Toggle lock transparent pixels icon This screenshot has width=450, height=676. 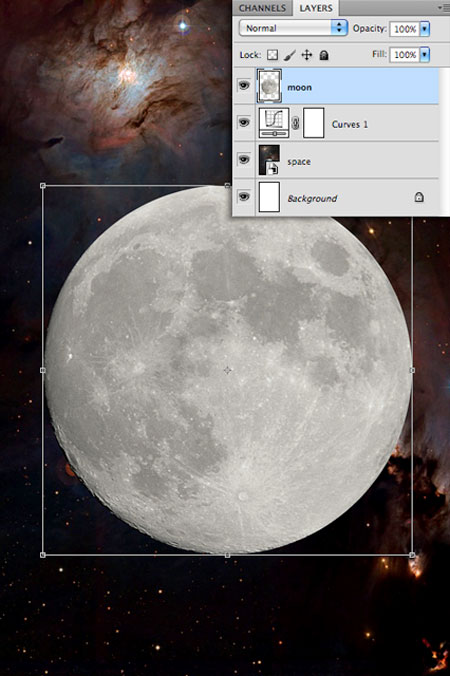[x=272, y=55]
